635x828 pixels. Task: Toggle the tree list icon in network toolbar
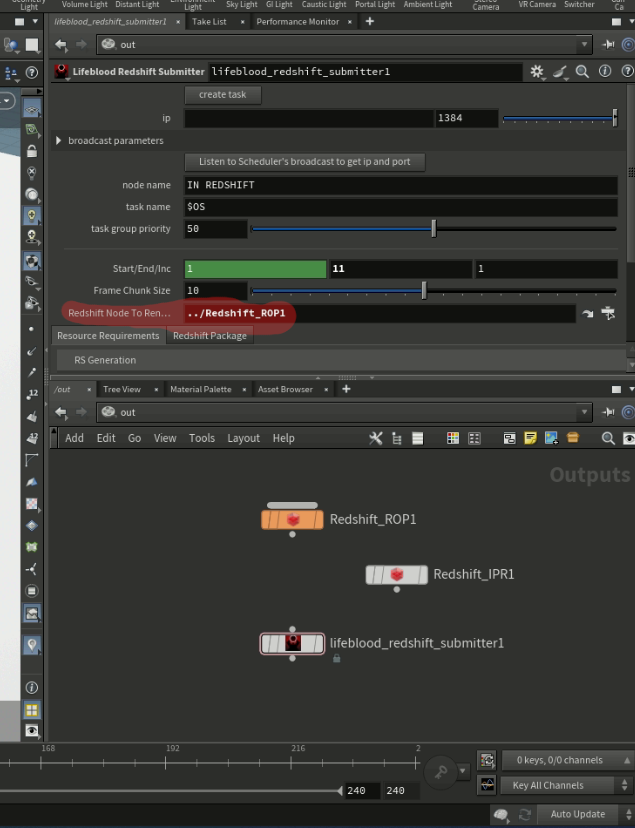click(396, 438)
